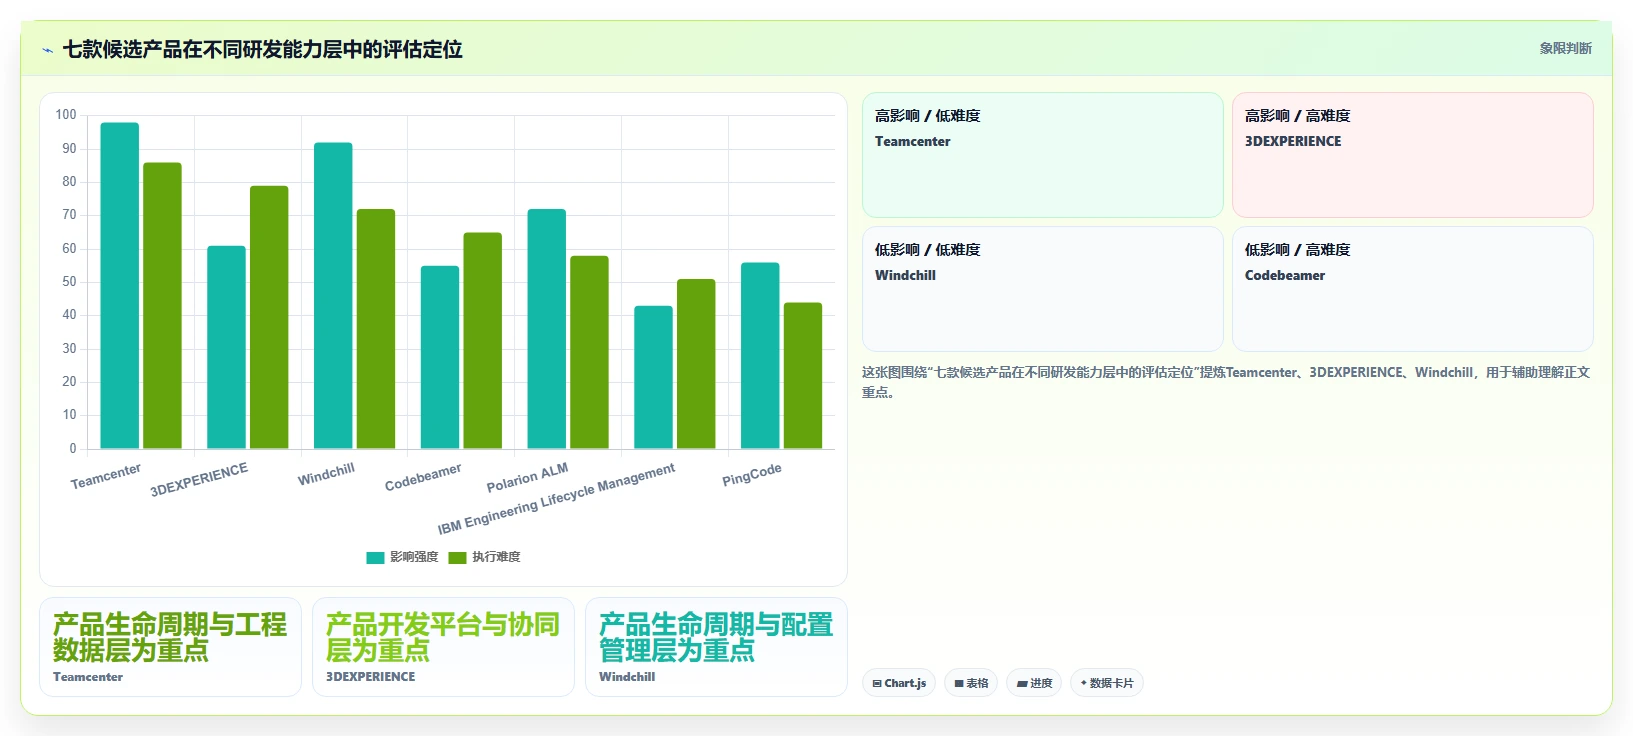This screenshot has width=1633, height=736.
Task: Click the 3DEXPERIENCE x-axis label
Action: point(199,480)
